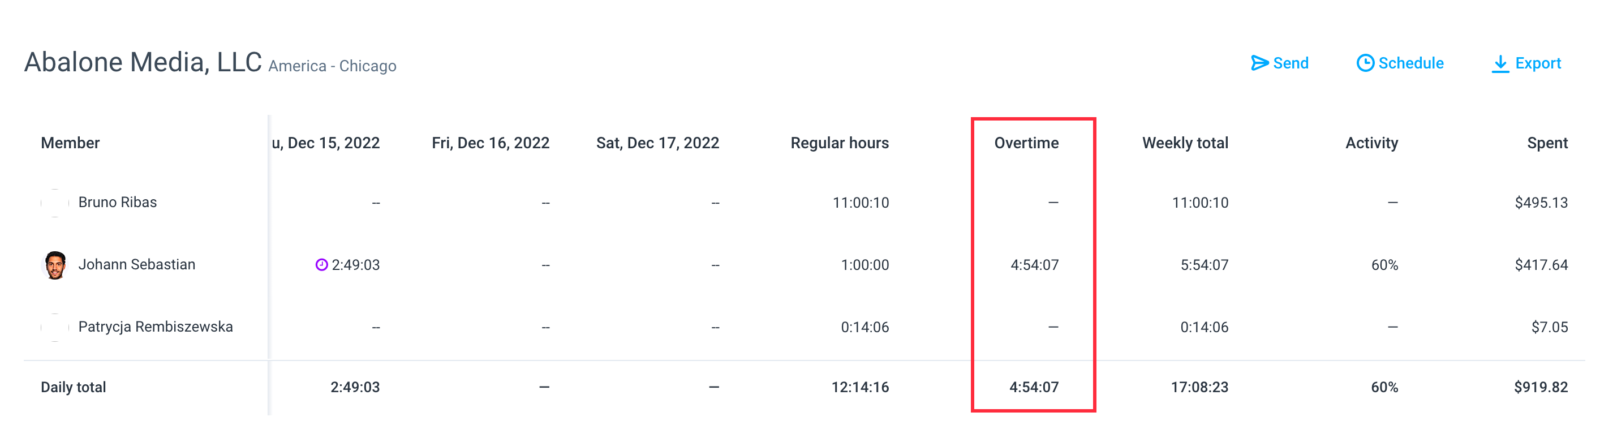Click the Schedule clock icon
Viewport: 1600px width, 438px height.
(x=1365, y=63)
